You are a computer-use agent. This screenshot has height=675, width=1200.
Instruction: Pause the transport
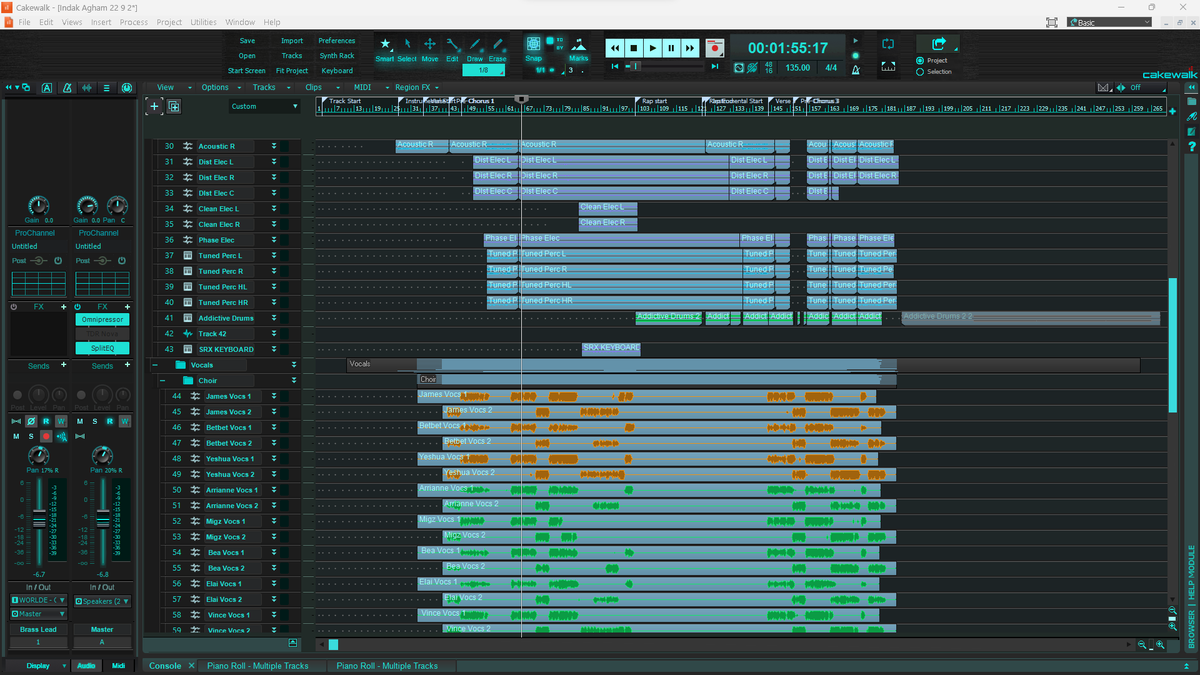[671, 47]
